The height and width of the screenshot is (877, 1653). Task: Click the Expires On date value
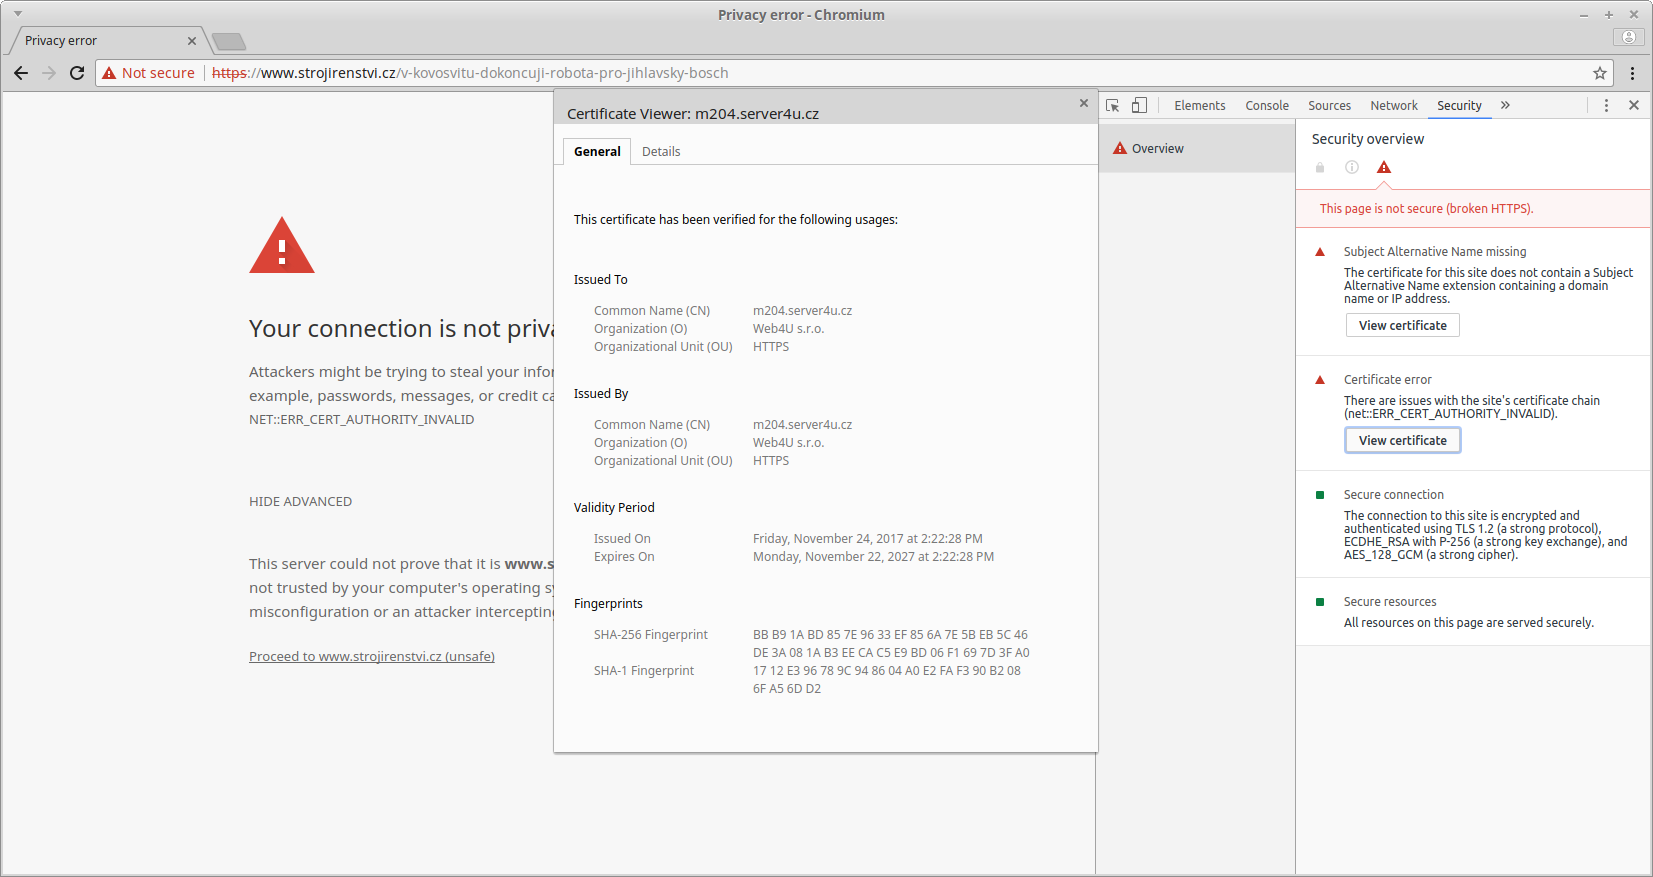click(873, 557)
